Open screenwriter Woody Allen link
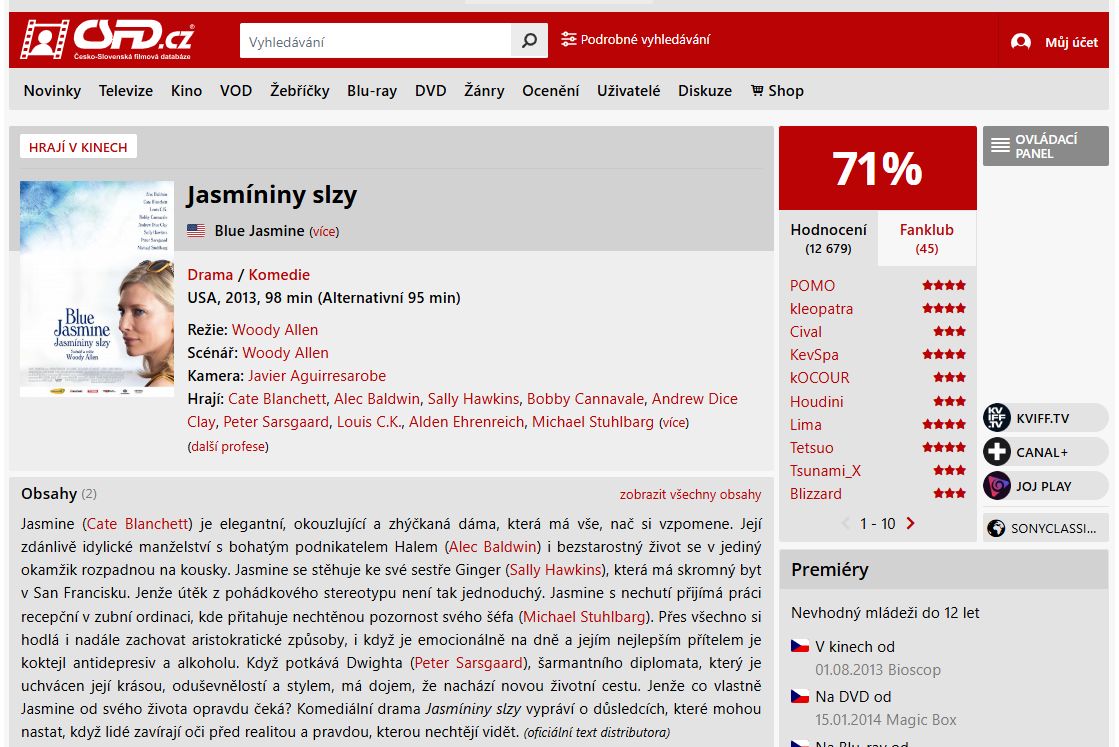1119x747 pixels. click(285, 352)
